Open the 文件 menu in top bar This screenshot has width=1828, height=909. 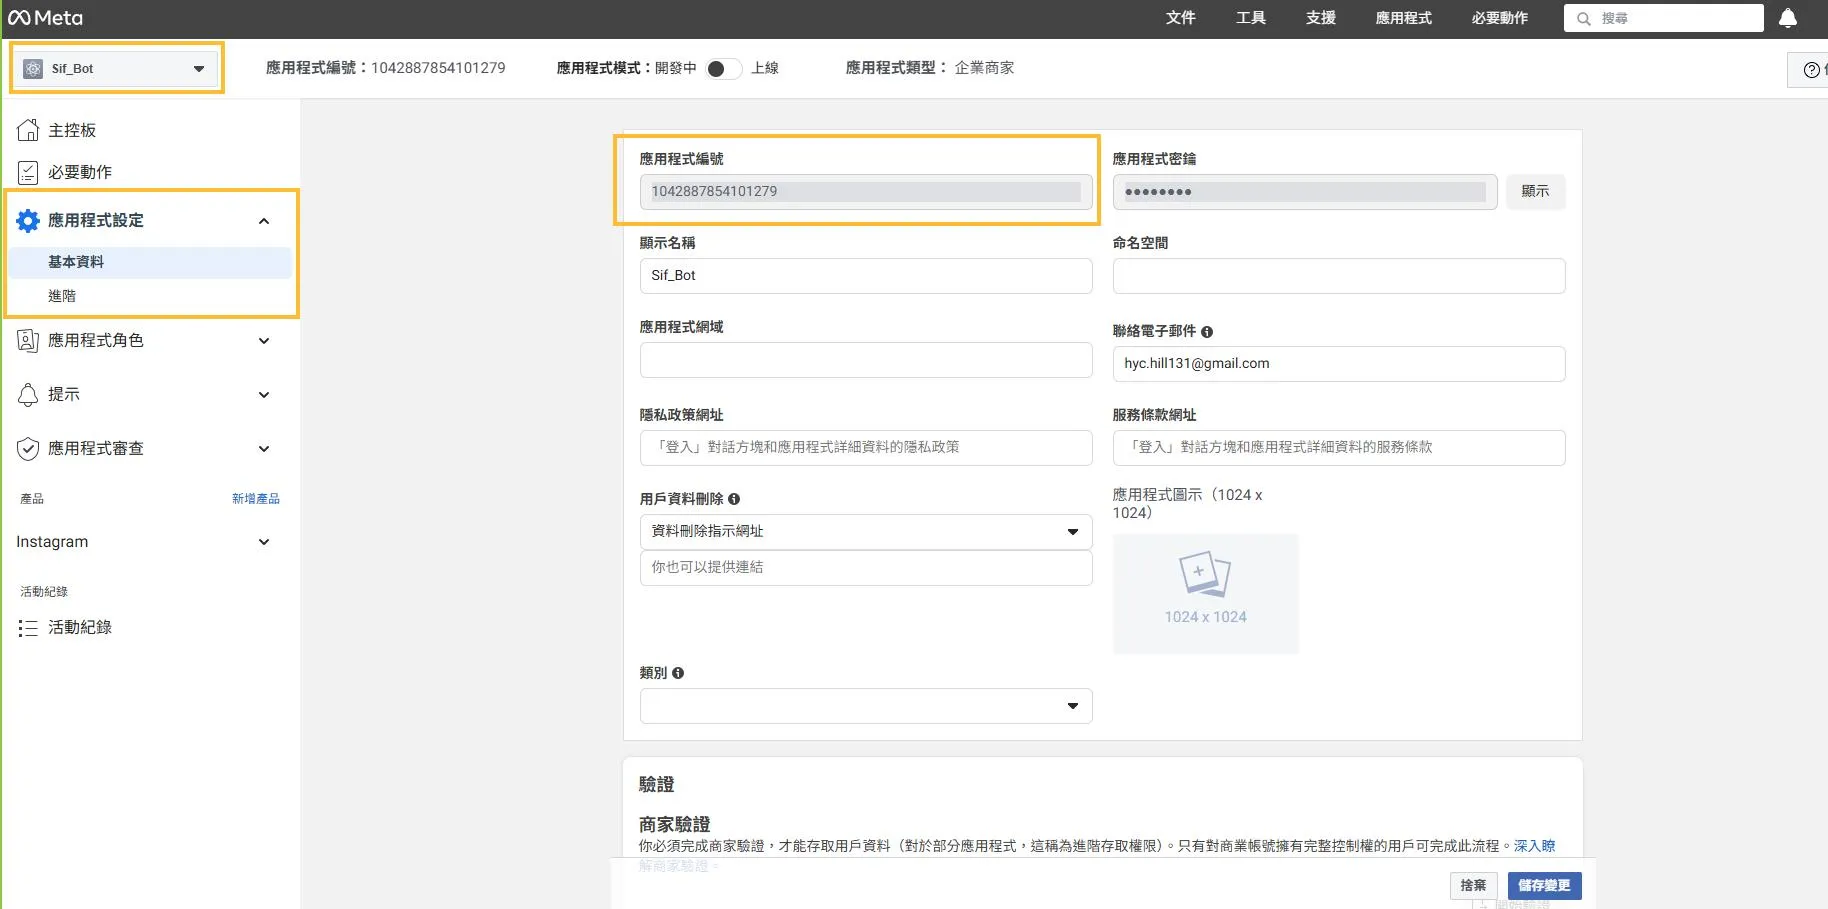point(1181,17)
